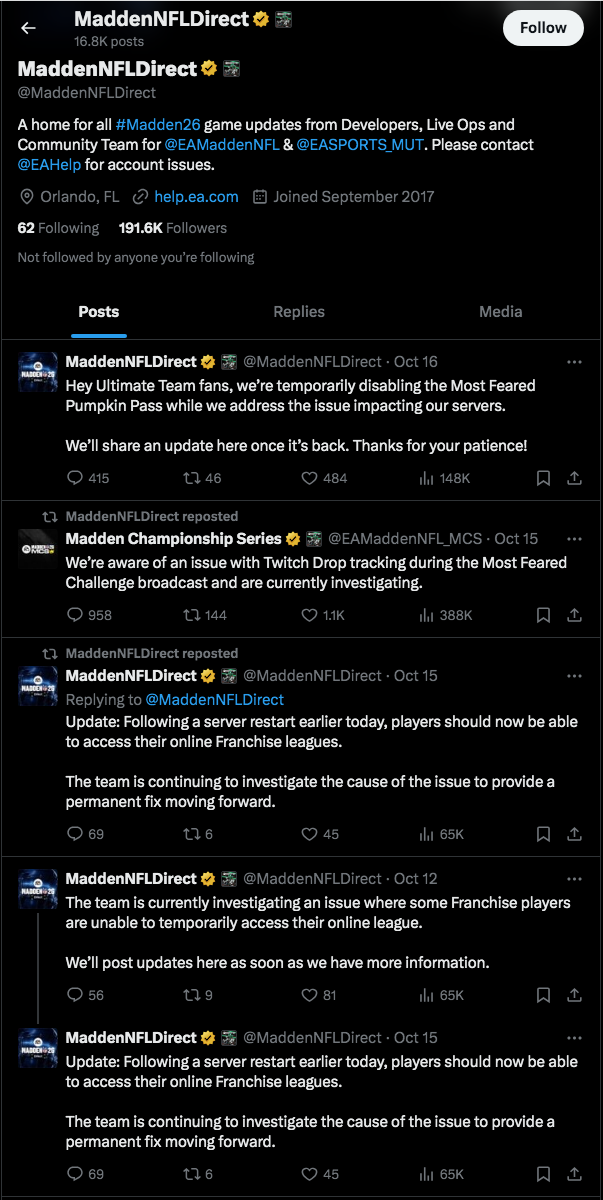
Task: Follow MaddenNFLDirect
Action: [543, 28]
